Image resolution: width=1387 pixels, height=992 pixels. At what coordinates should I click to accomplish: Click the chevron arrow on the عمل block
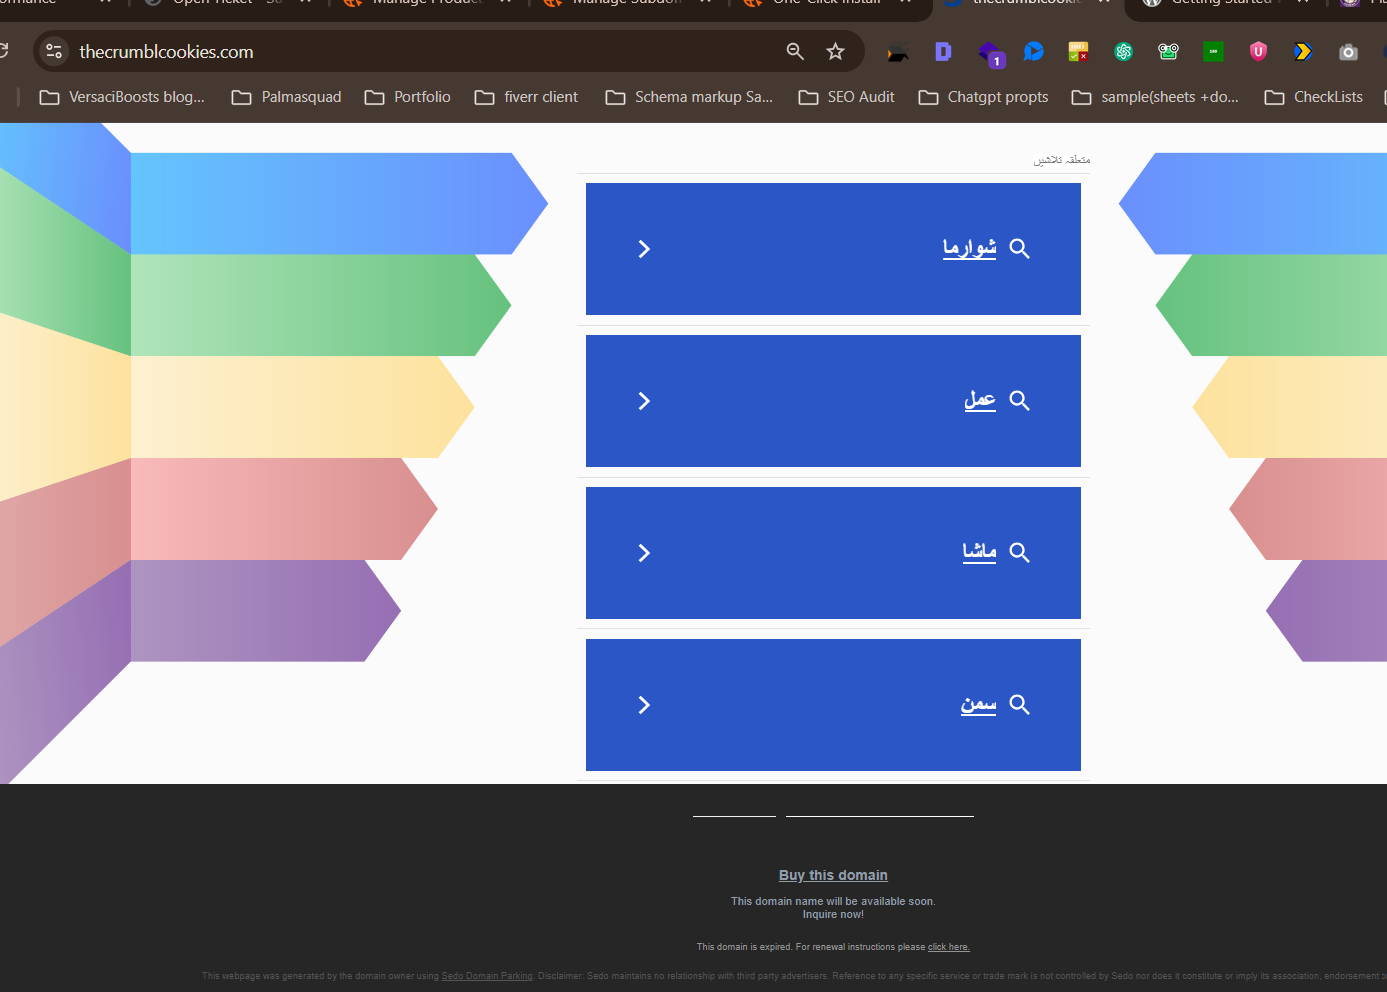tap(644, 401)
